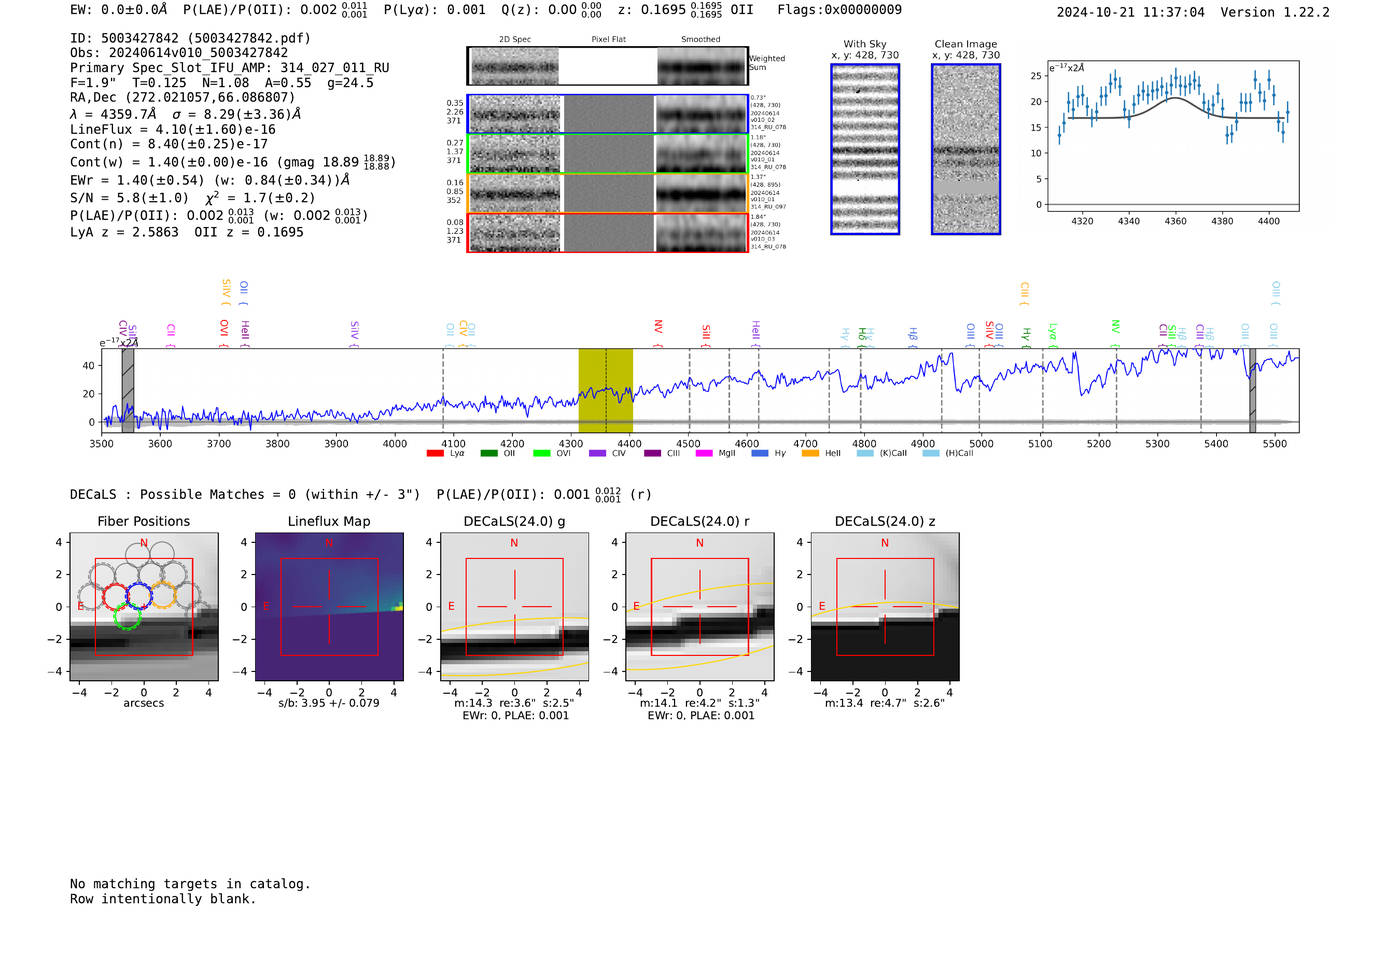1400x953 pixels.
Task: Click the CIII legend swatch
Action: pyautogui.click(x=652, y=453)
